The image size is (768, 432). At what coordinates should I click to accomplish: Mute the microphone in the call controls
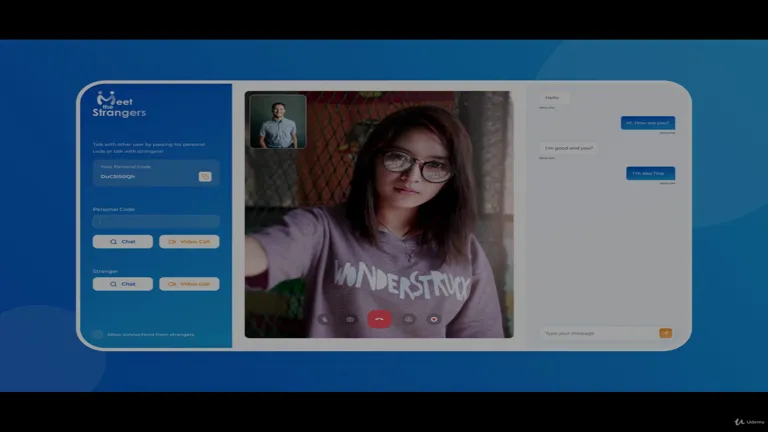[x=324, y=319]
